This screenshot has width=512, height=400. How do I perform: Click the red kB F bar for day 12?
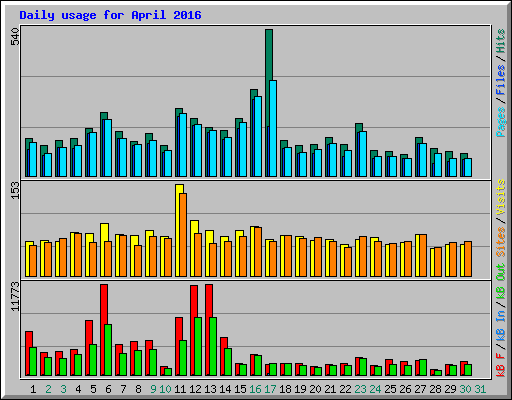[194, 301]
